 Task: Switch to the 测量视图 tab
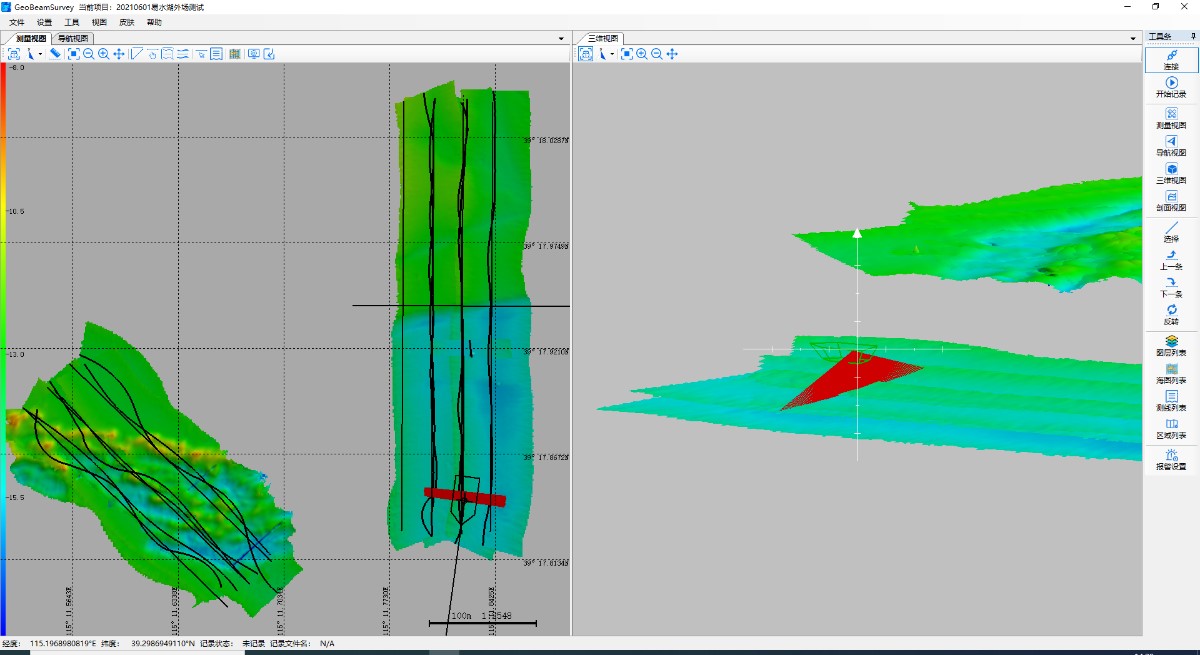point(31,39)
